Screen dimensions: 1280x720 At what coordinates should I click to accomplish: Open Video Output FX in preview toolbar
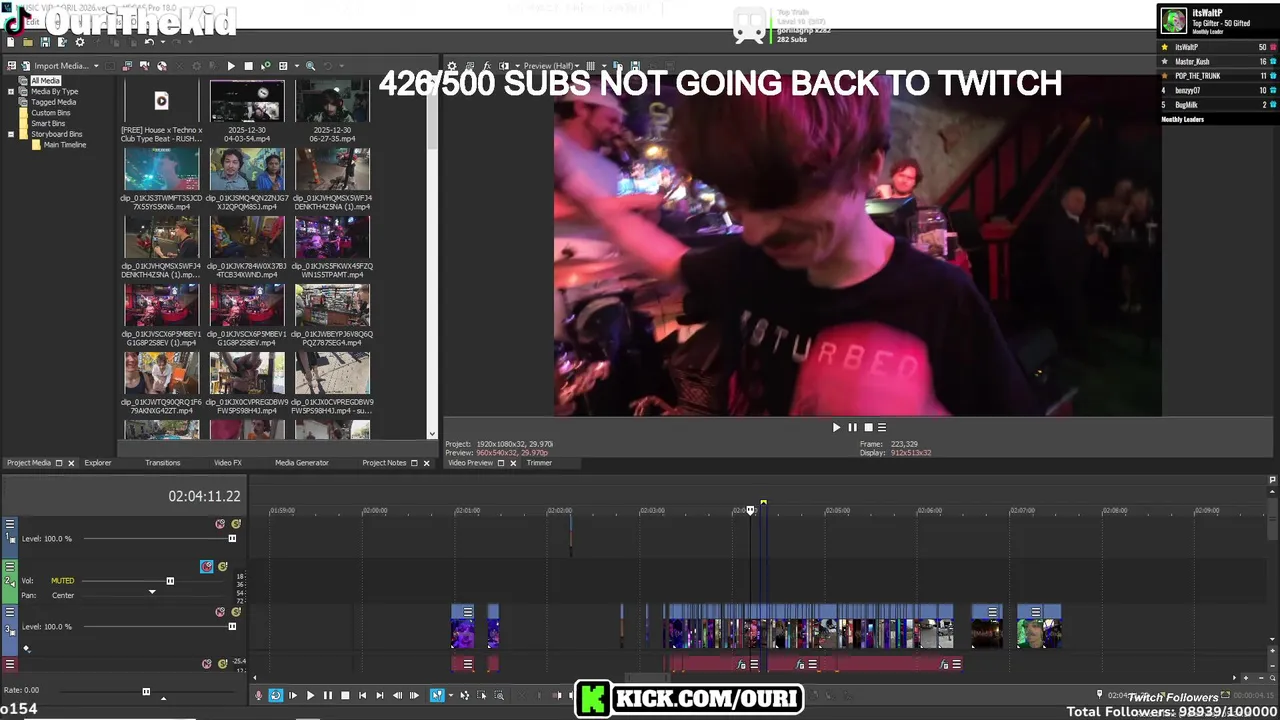(x=486, y=66)
